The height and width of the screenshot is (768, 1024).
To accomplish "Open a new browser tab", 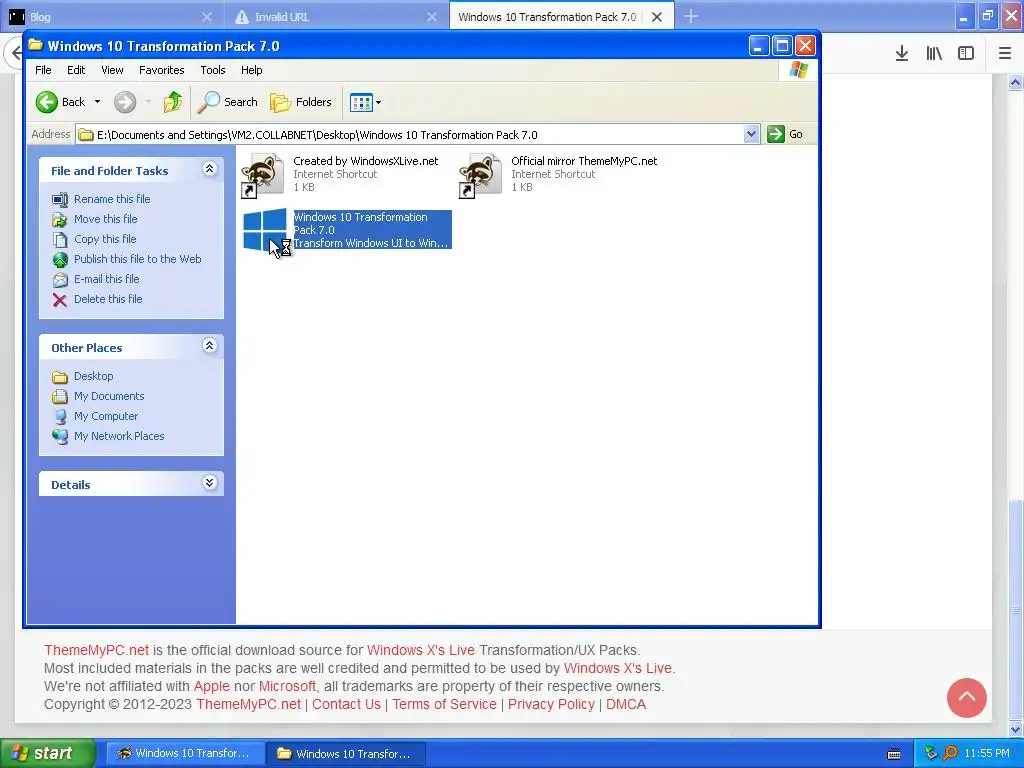I will point(691,16).
